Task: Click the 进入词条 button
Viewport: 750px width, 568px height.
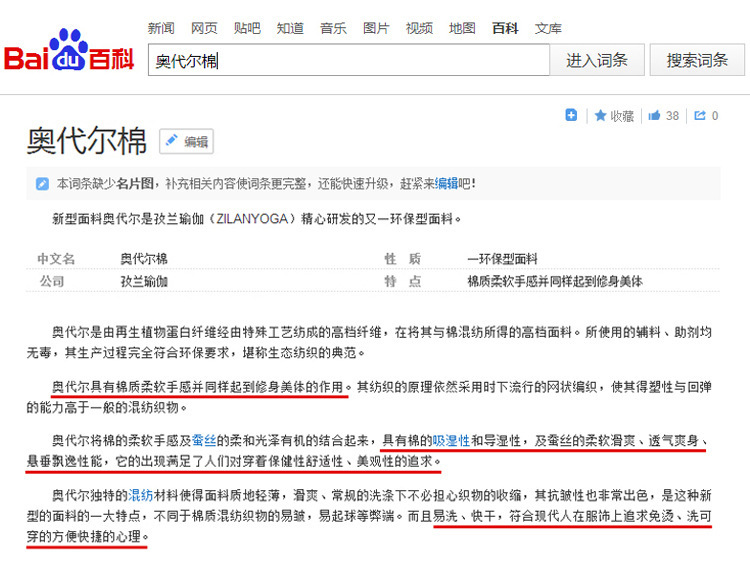Action: pyautogui.click(x=597, y=60)
